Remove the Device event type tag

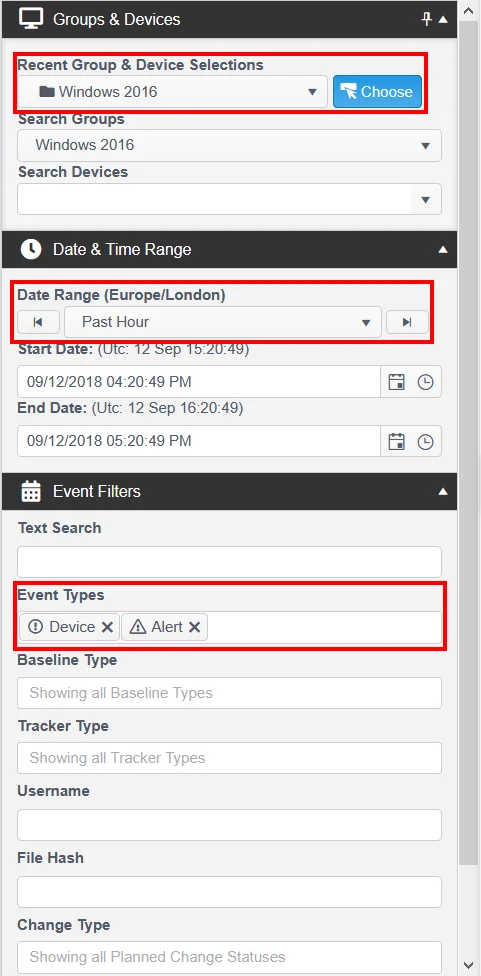(x=107, y=627)
